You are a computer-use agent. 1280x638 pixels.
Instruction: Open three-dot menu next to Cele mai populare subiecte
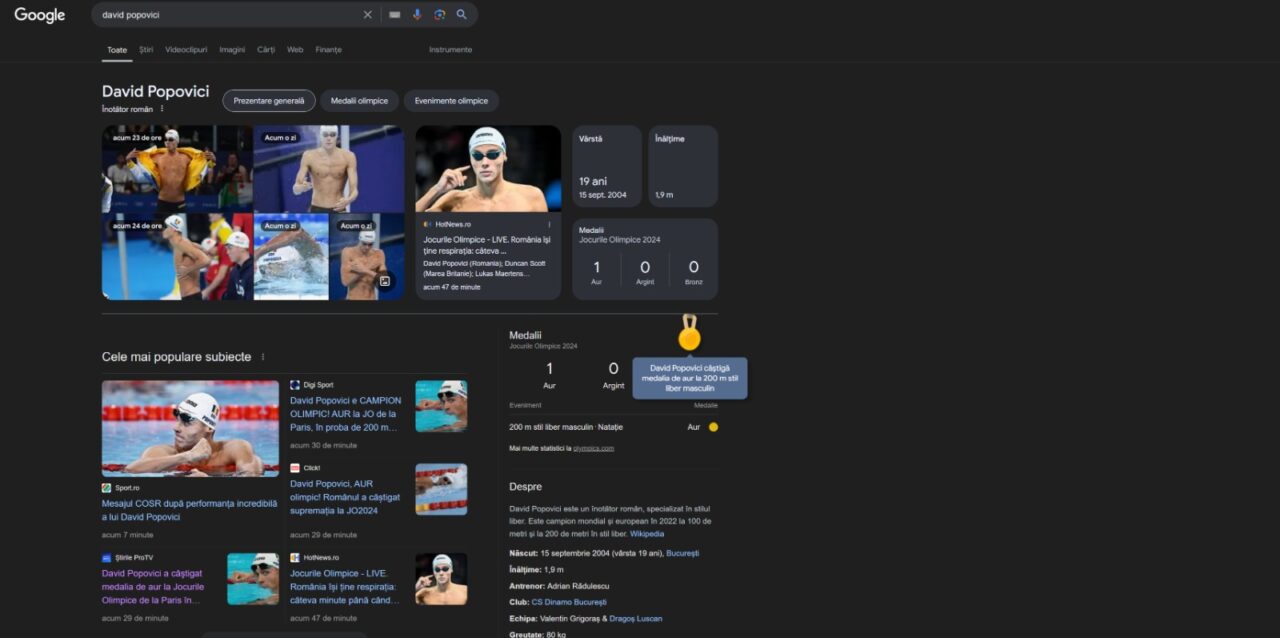[x=263, y=357]
